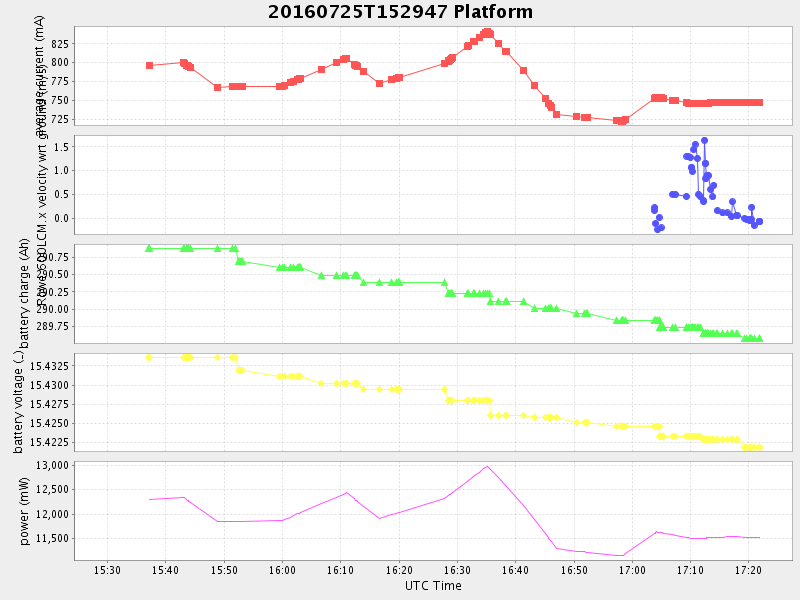
Task: Click the first green triangle battery charge point
Action: [x=149, y=248]
